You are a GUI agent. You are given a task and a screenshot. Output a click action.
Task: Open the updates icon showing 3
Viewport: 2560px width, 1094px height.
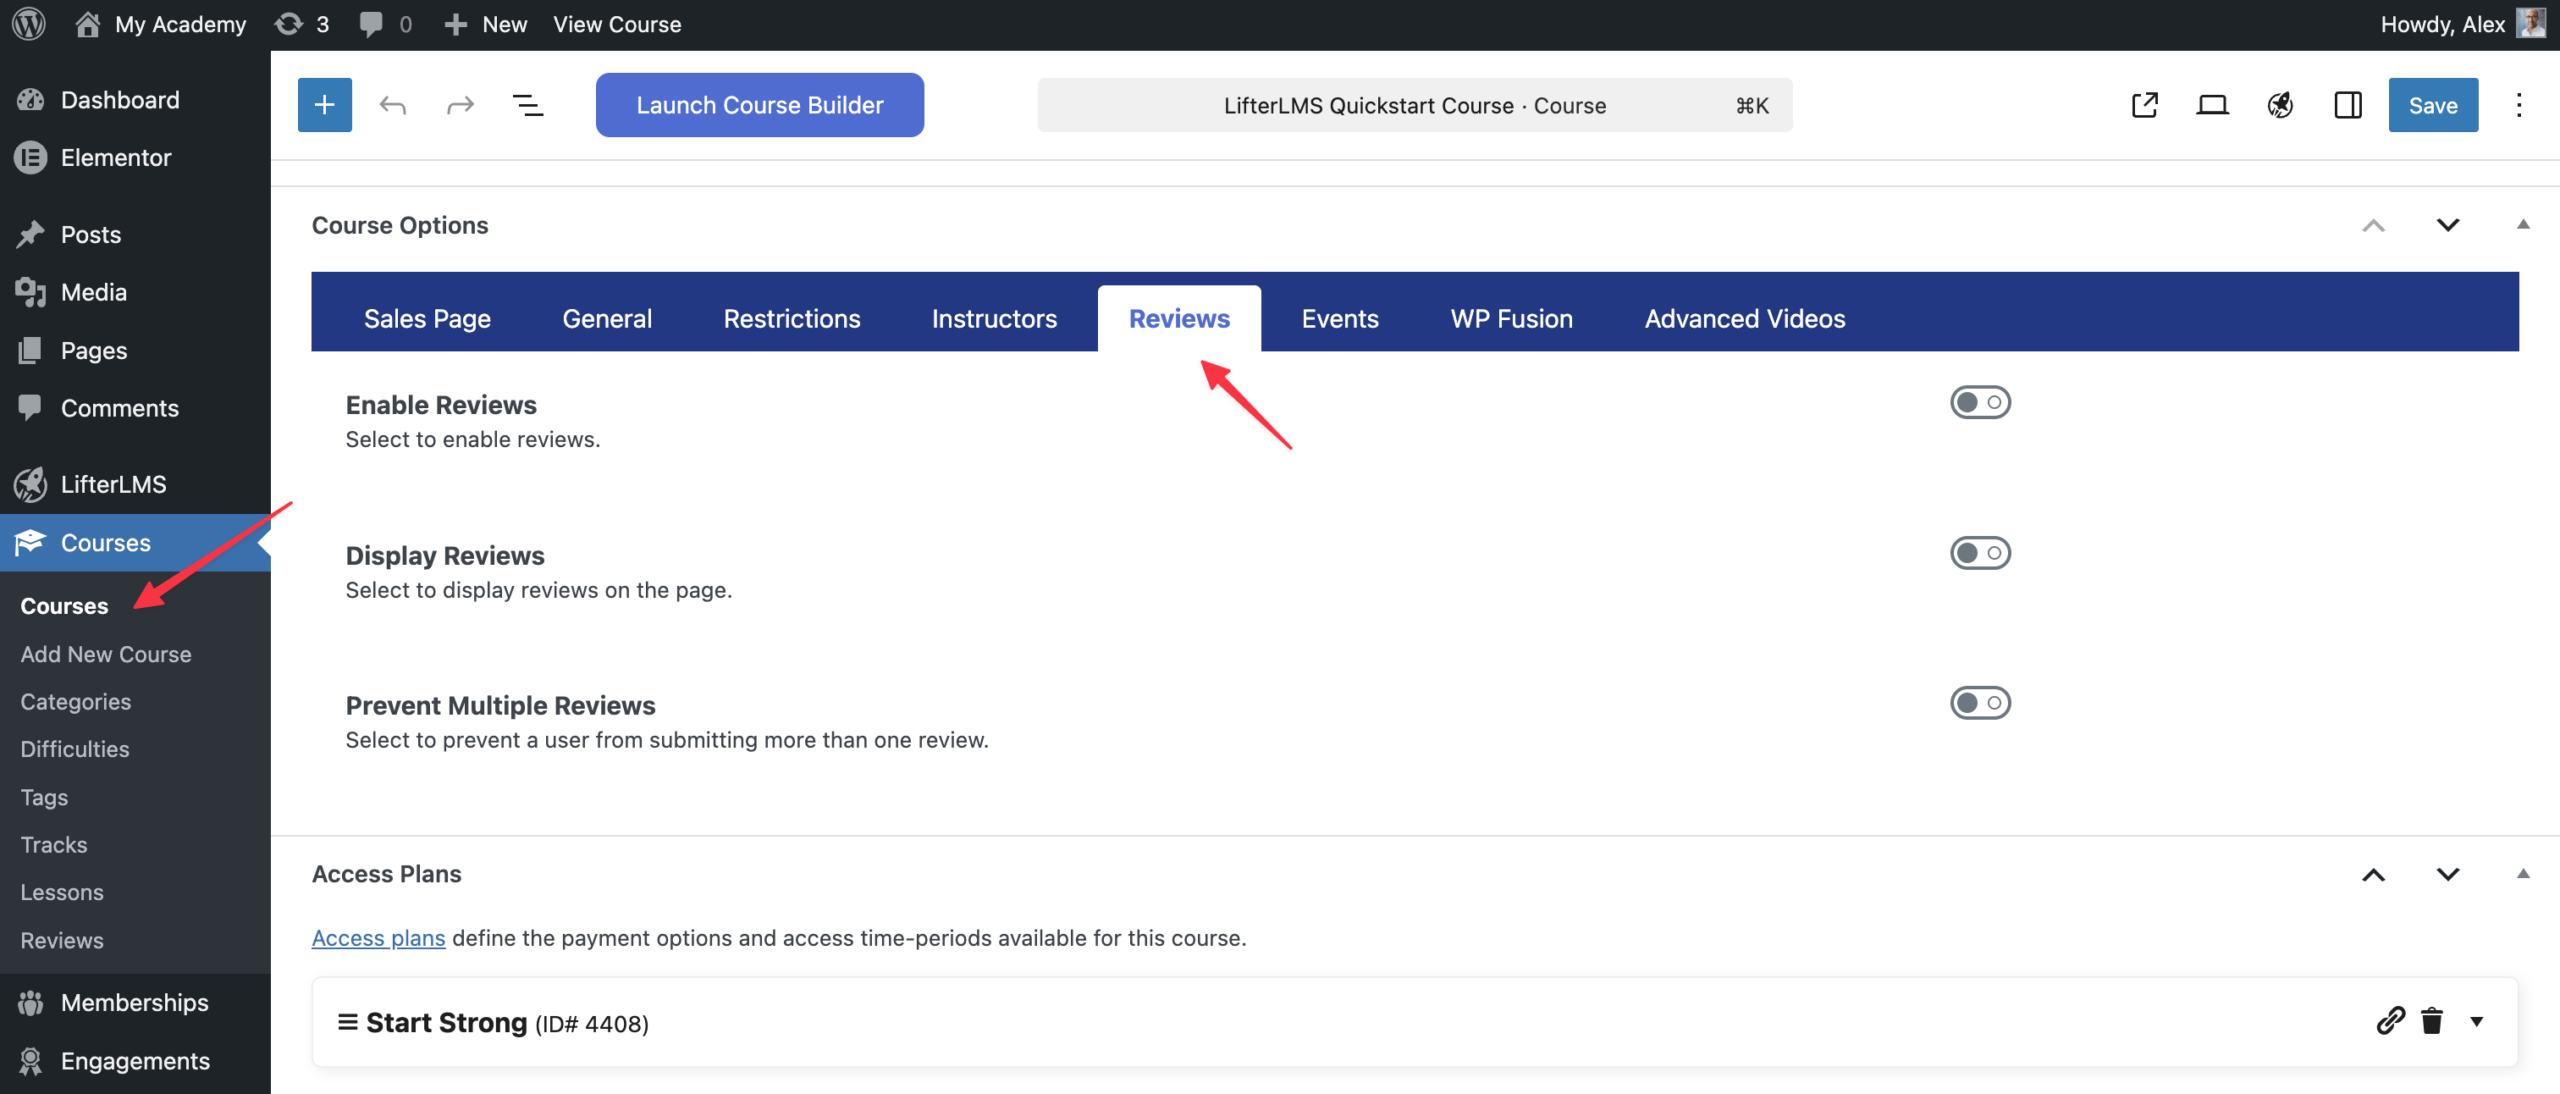click(x=301, y=24)
